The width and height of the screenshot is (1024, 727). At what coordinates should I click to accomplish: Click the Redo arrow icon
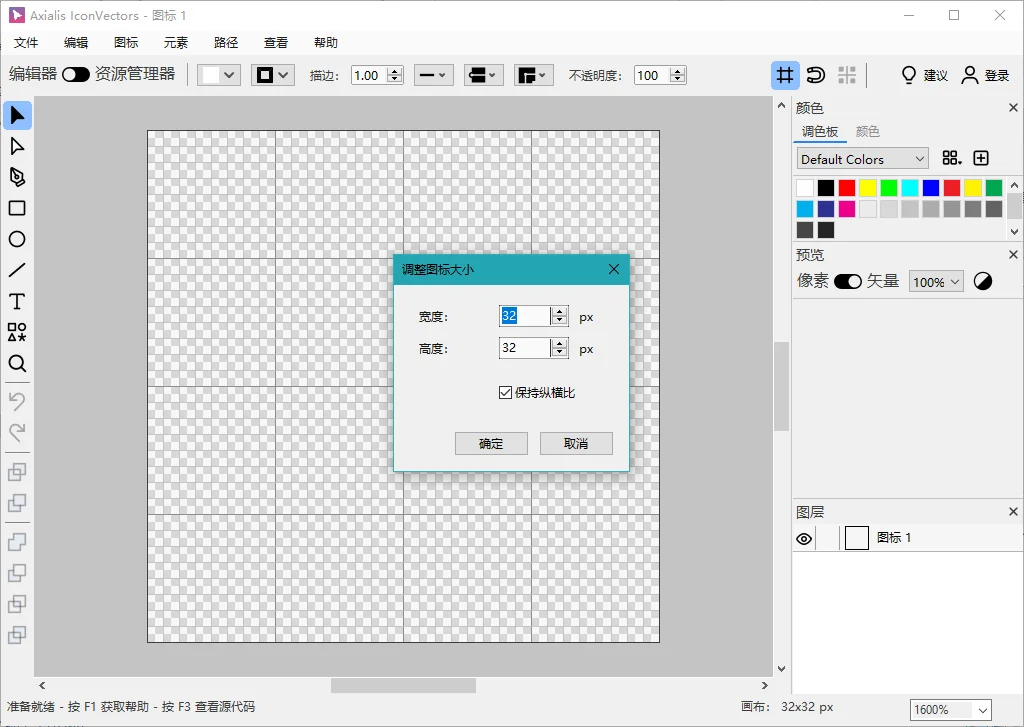click(17, 432)
